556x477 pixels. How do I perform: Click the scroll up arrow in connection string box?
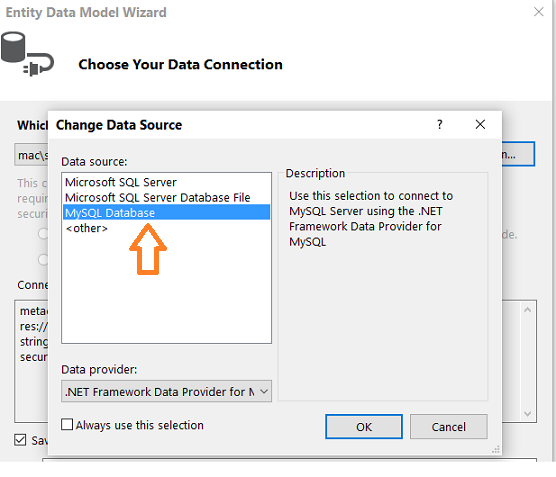click(528, 310)
